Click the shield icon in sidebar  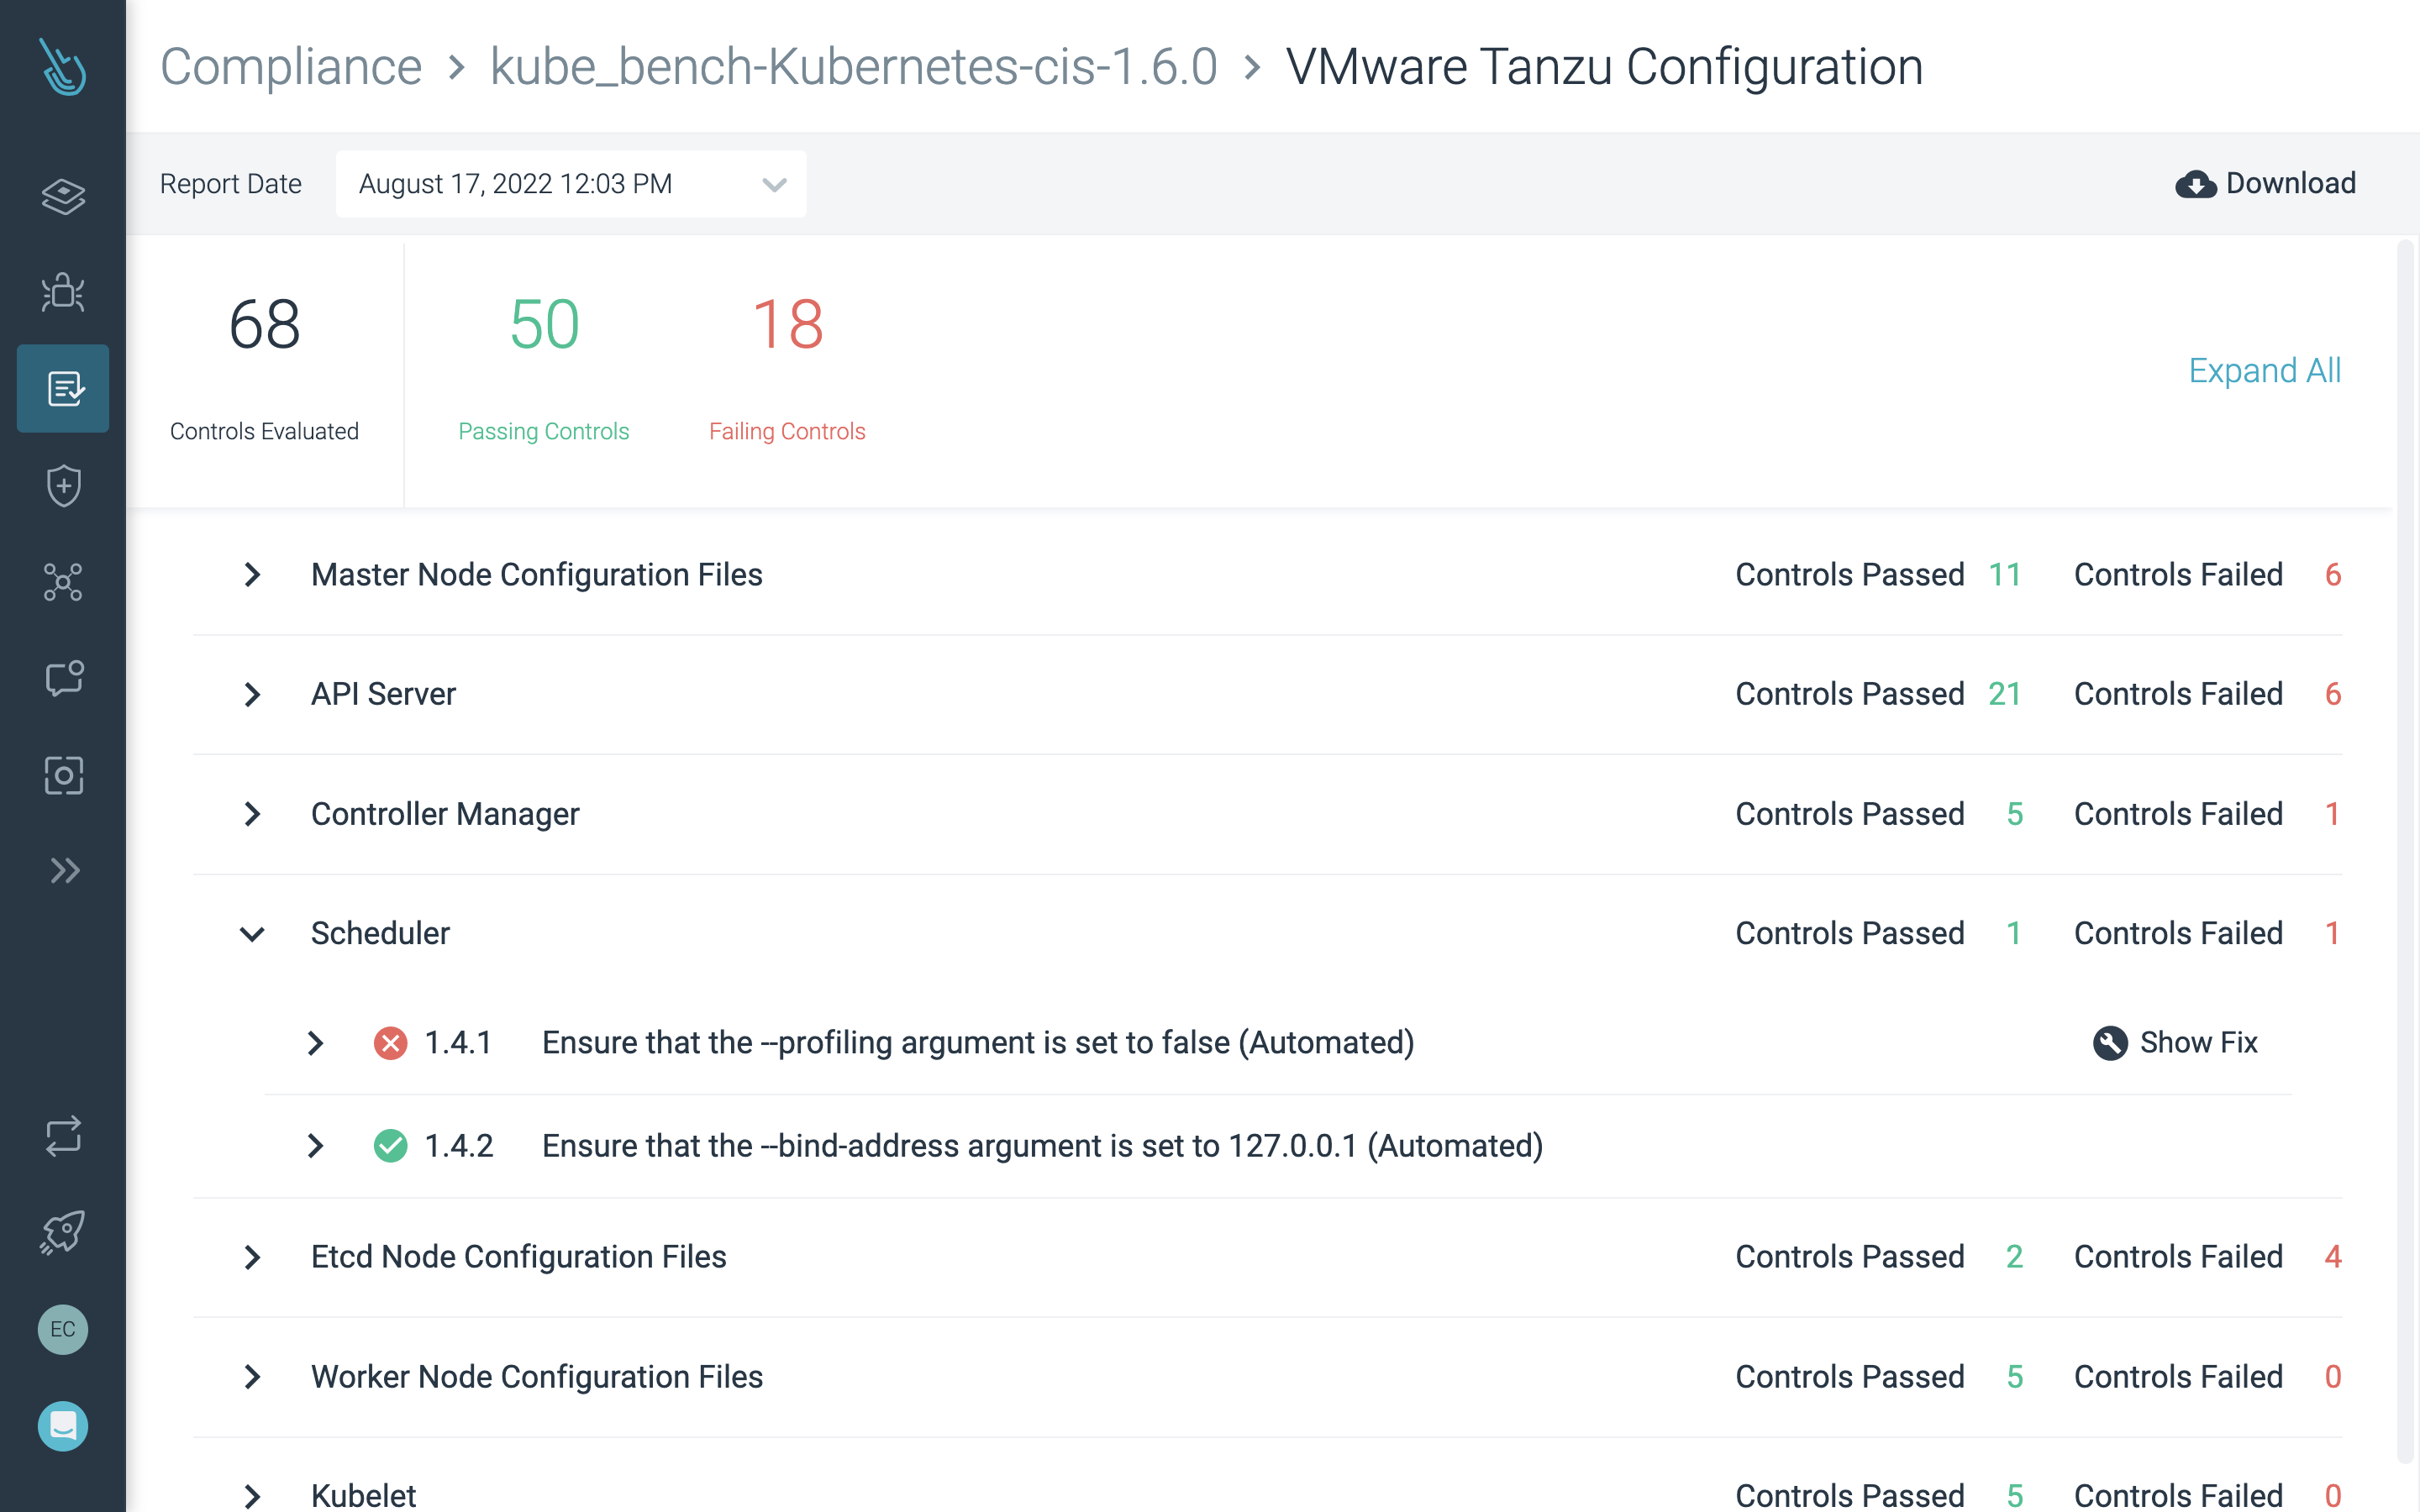click(63, 484)
